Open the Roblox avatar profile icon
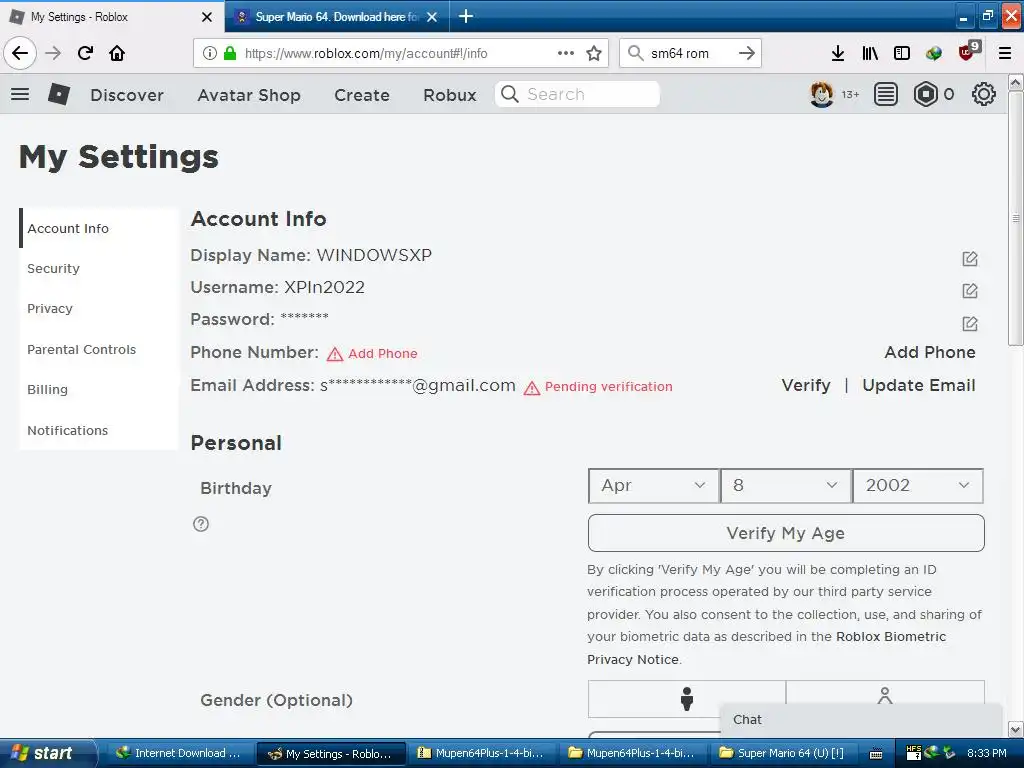The width and height of the screenshot is (1024, 768). point(822,95)
